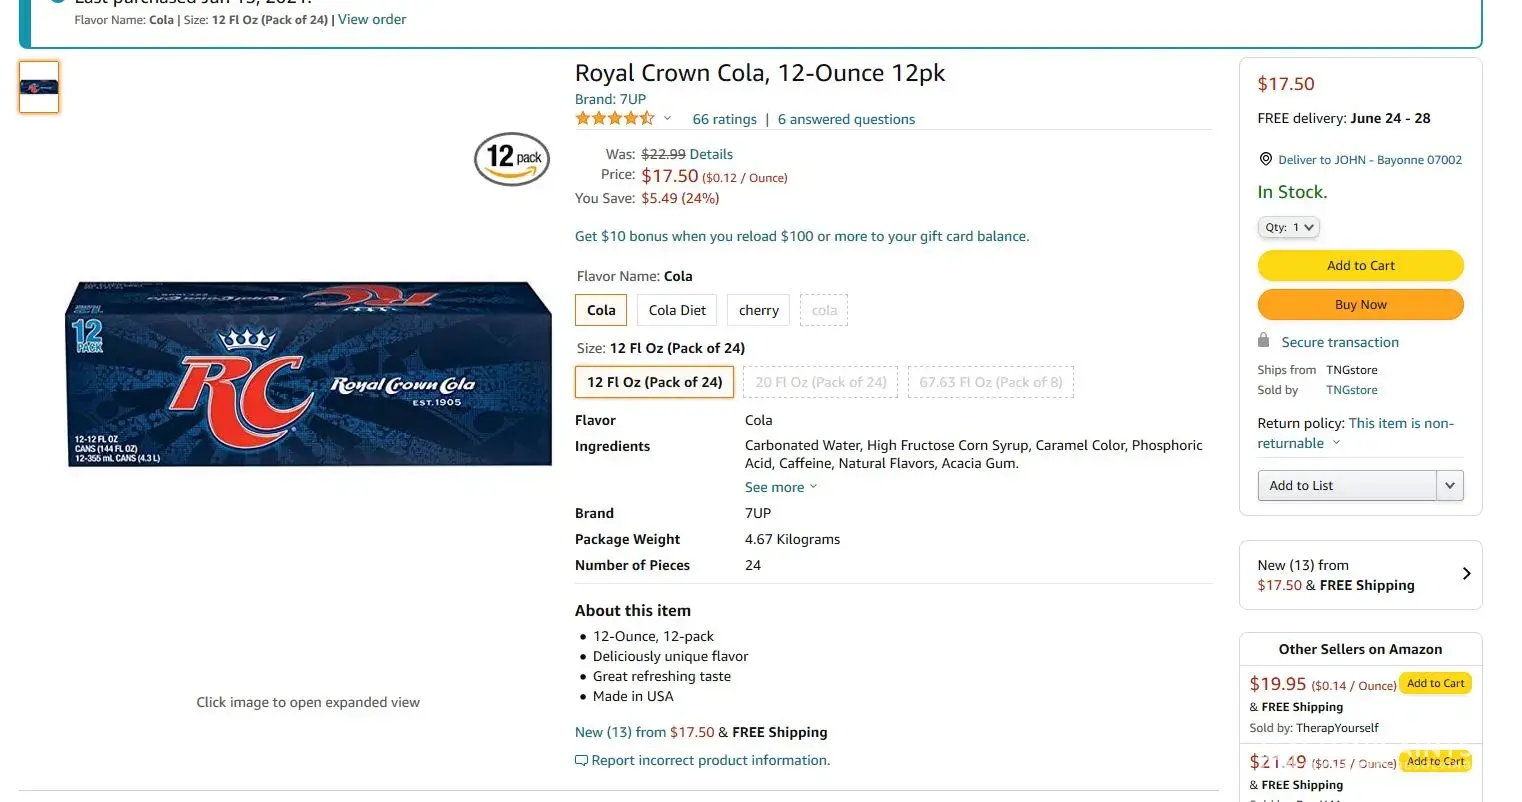Click the report incorrect info speech bubble icon

click(x=581, y=761)
